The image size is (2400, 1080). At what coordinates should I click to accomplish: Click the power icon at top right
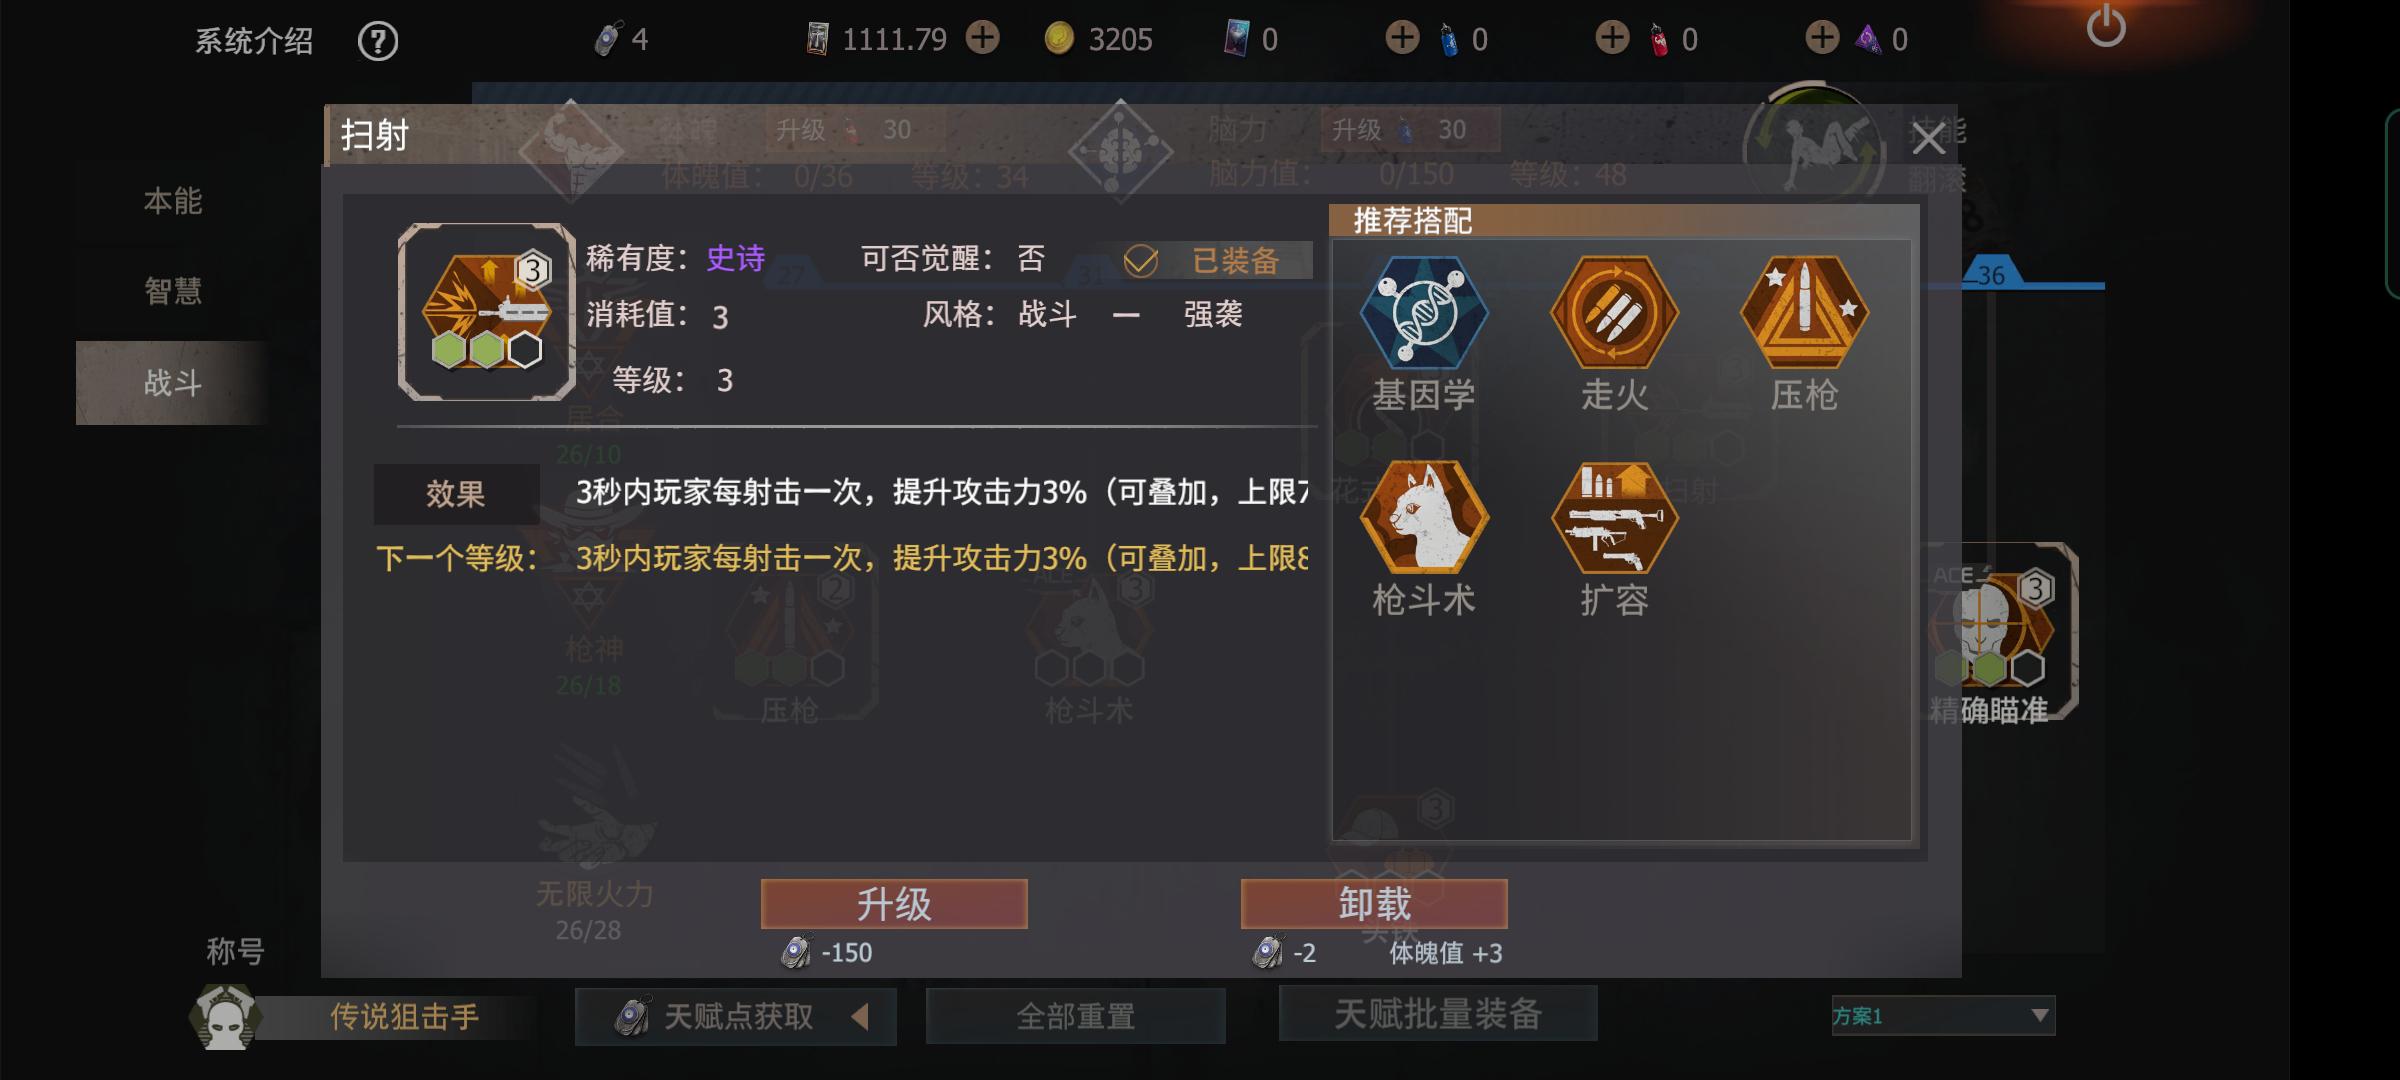tap(2105, 27)
